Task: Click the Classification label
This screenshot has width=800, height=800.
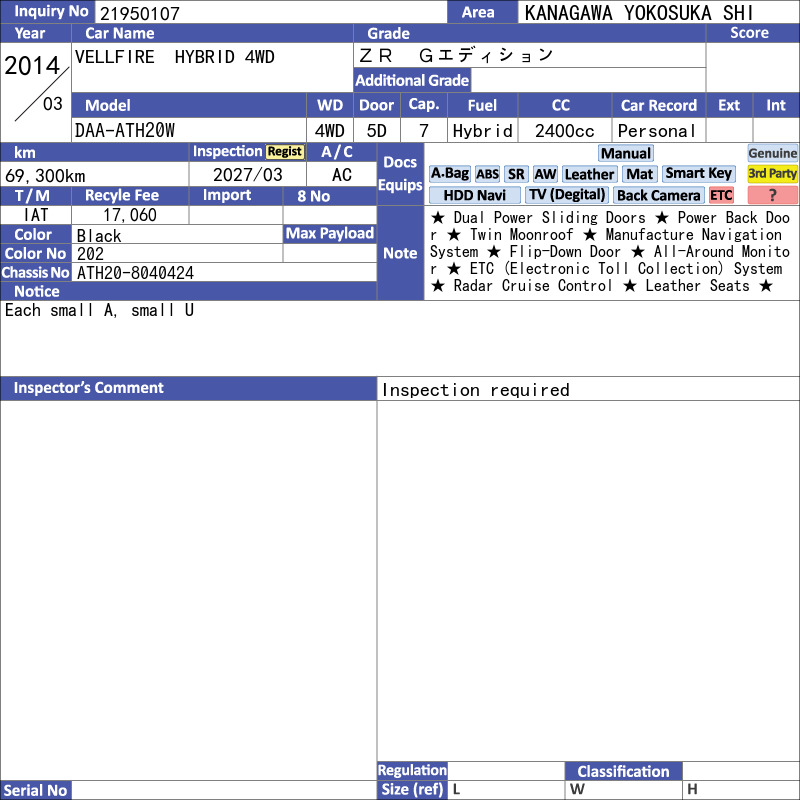Action: (x=623, y=771)
